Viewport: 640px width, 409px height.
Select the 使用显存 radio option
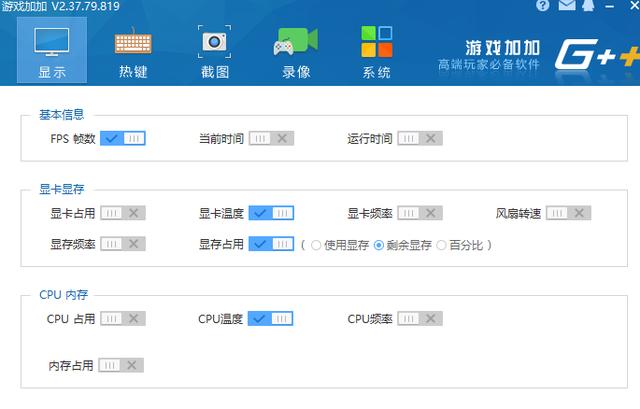(316, 245)
